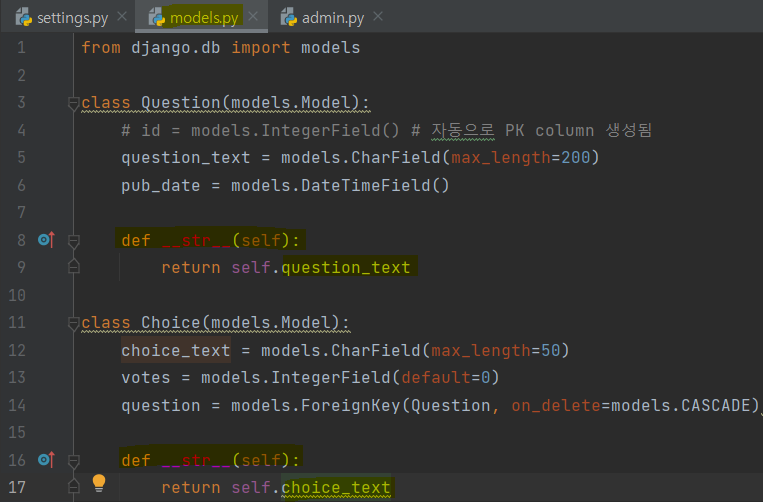Close the models.py tab
763x502 pixels.
tap(253, 17)
